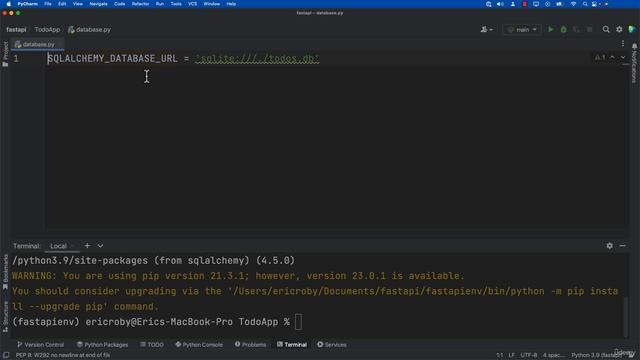Open the Problems tool window
The width and height of the screenshot is (640, 360).
pyautogui.click(x=250, y=344)
